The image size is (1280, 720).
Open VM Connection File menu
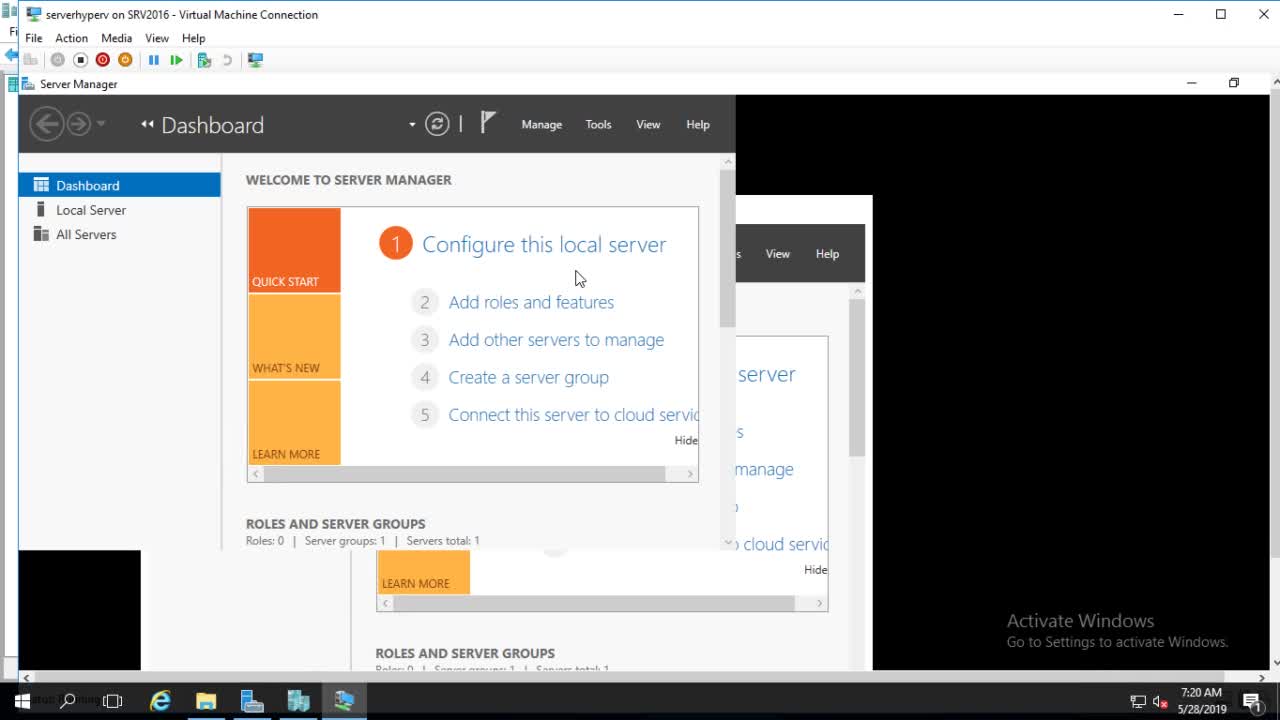coord(34,38)
